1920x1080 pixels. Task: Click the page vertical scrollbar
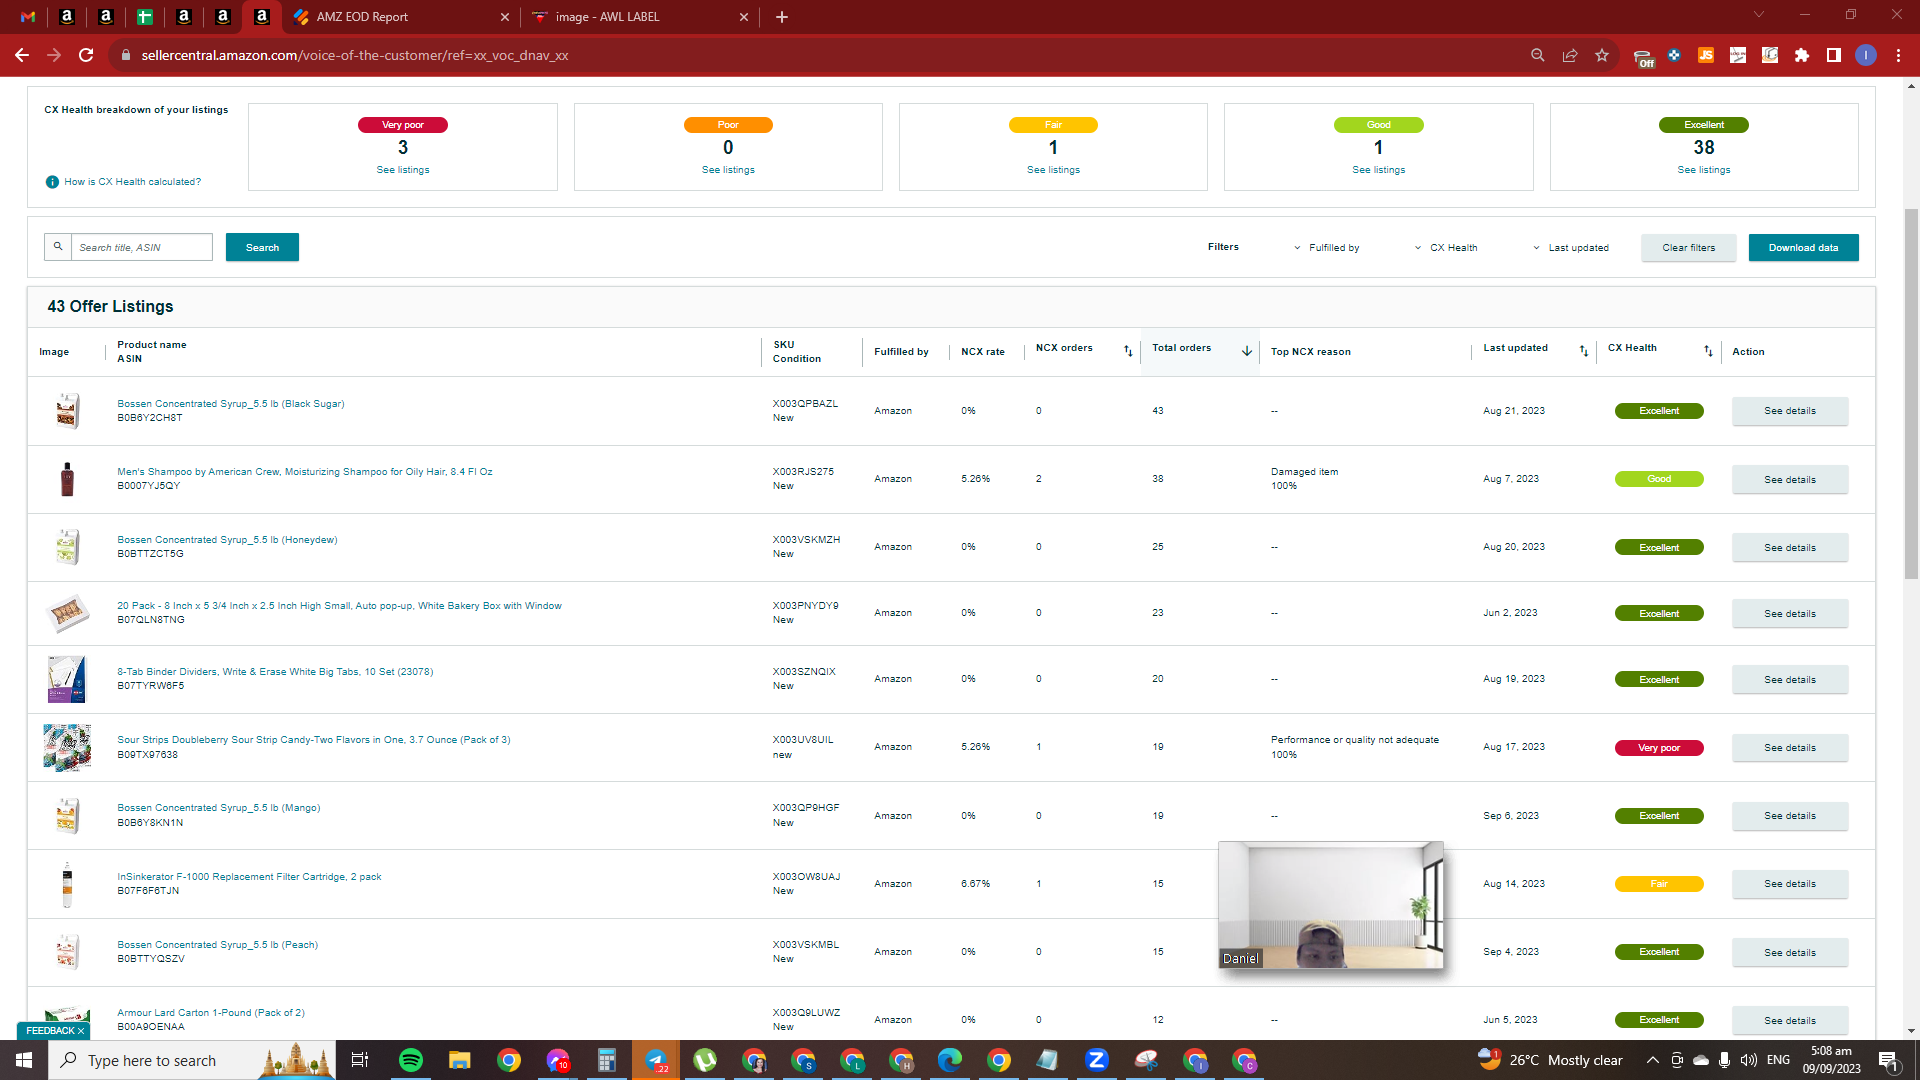coord(1911,392)
